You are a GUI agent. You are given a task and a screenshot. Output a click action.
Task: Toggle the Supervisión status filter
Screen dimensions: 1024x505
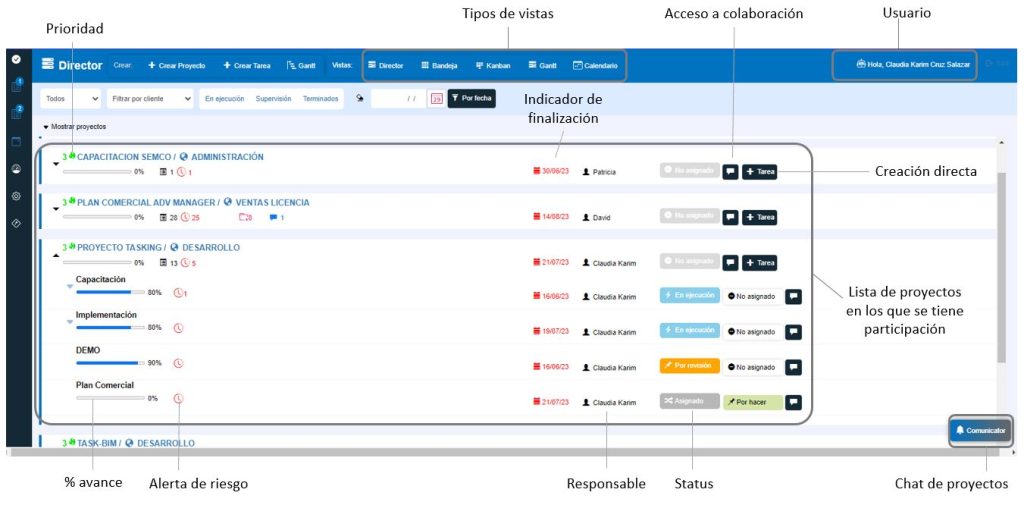[x=273, y=99]
